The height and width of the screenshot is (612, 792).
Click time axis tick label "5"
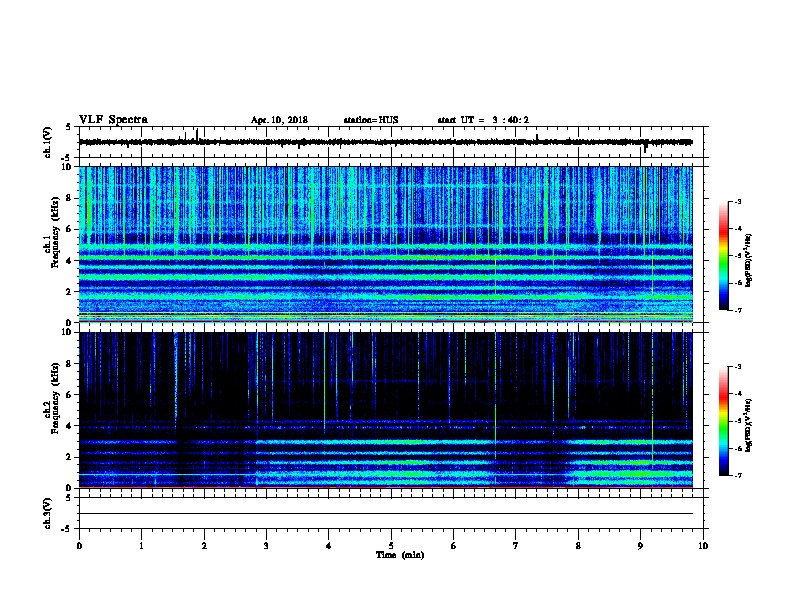click(391, 546)
